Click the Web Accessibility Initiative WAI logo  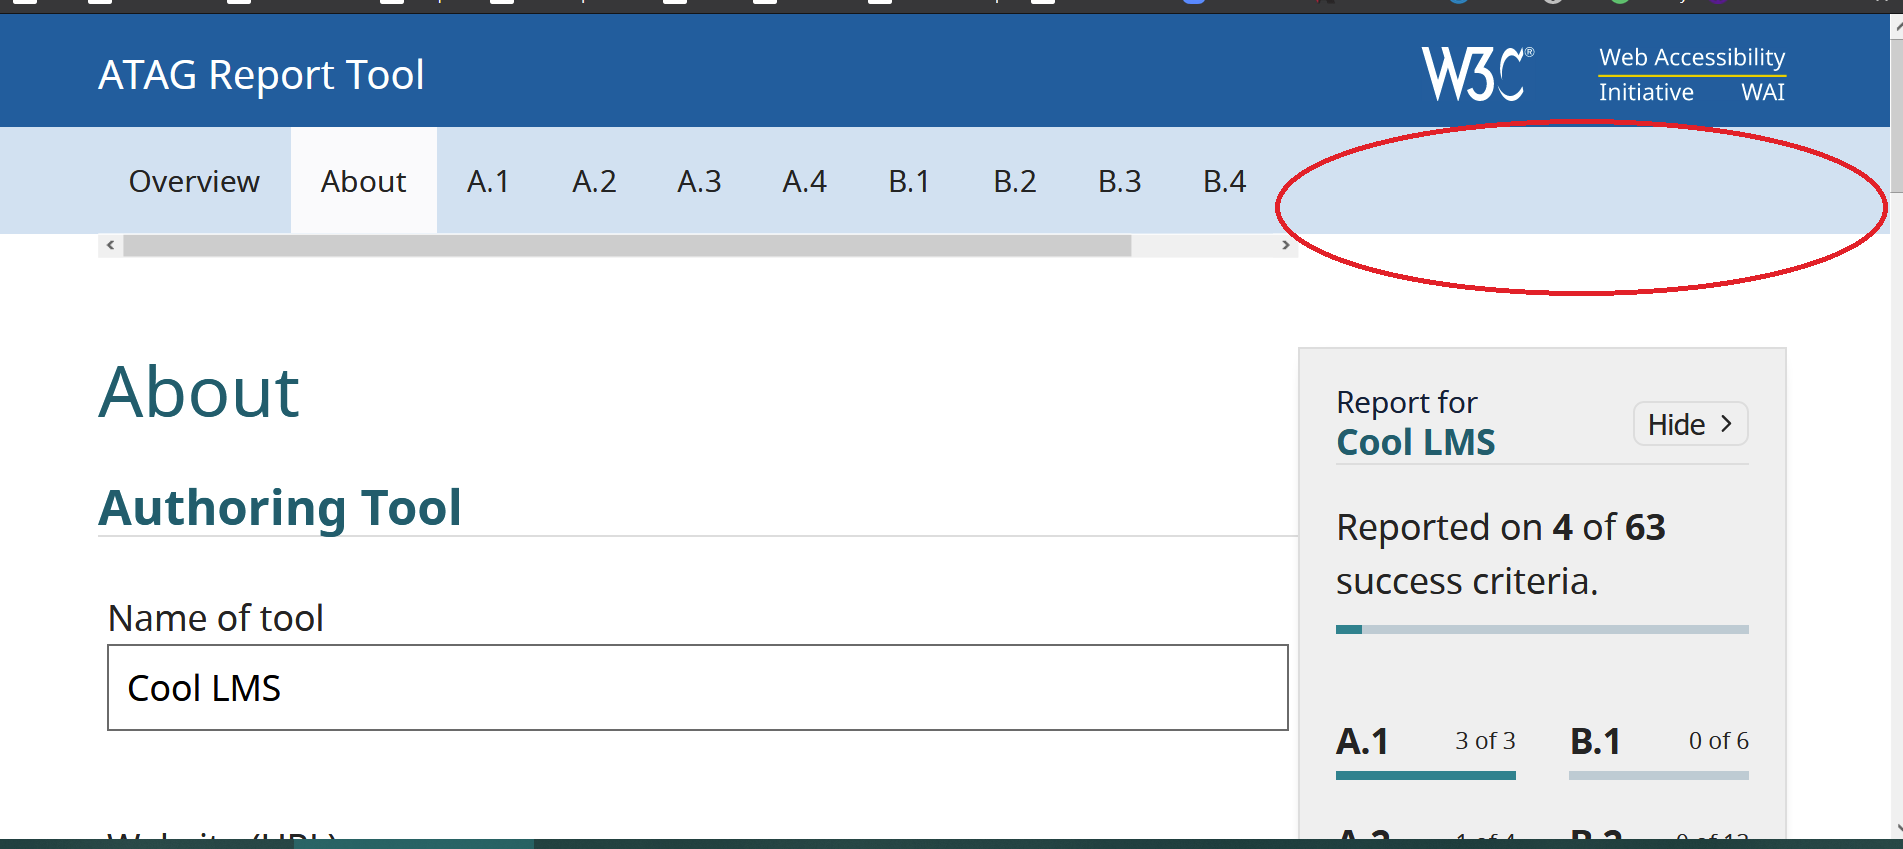click(x=1690, y=73)
